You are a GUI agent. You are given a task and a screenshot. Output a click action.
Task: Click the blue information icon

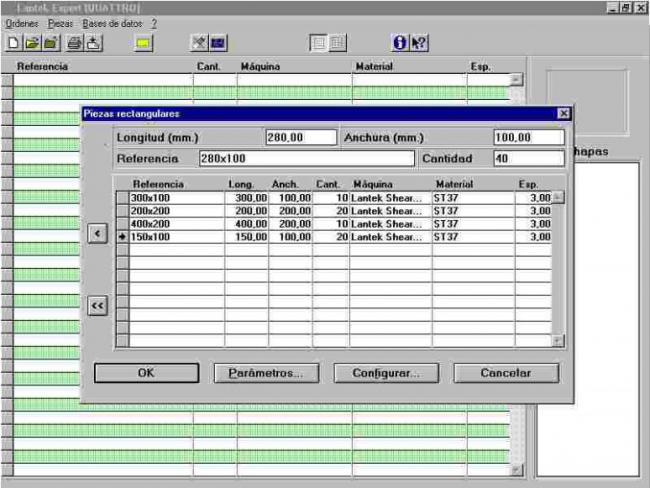(400, 43)
